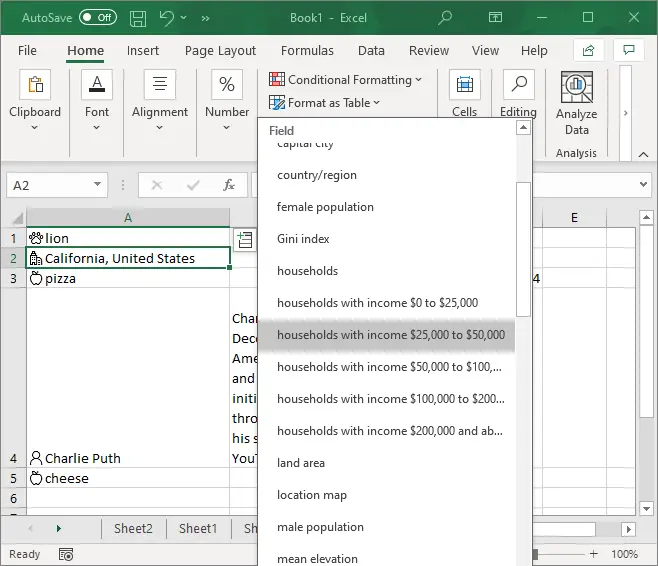The height and width of the screenshot is (566, 658).
Task: Open the Formulas tab
Action: [x=307, y=50]
